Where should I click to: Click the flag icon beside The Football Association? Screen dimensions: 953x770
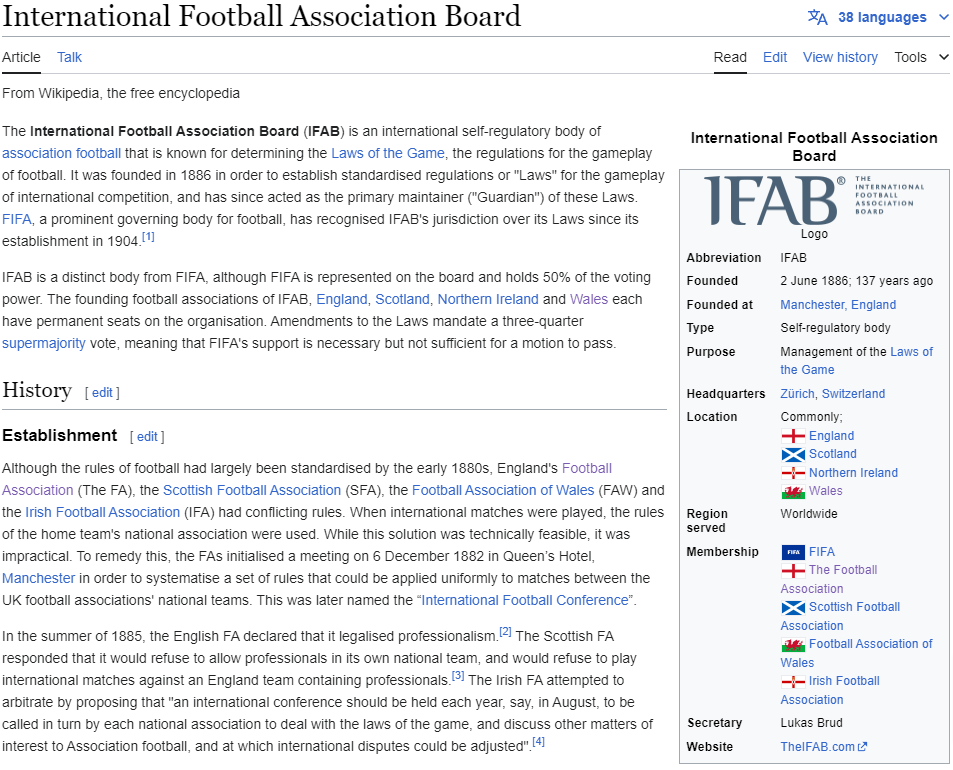click(793, 570)
